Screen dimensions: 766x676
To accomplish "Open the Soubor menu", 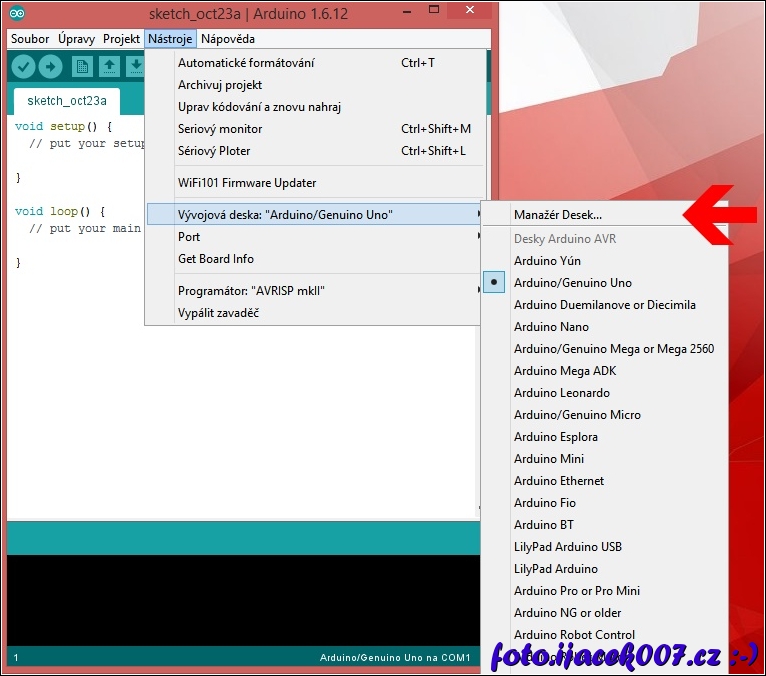I will coord(30,39).
